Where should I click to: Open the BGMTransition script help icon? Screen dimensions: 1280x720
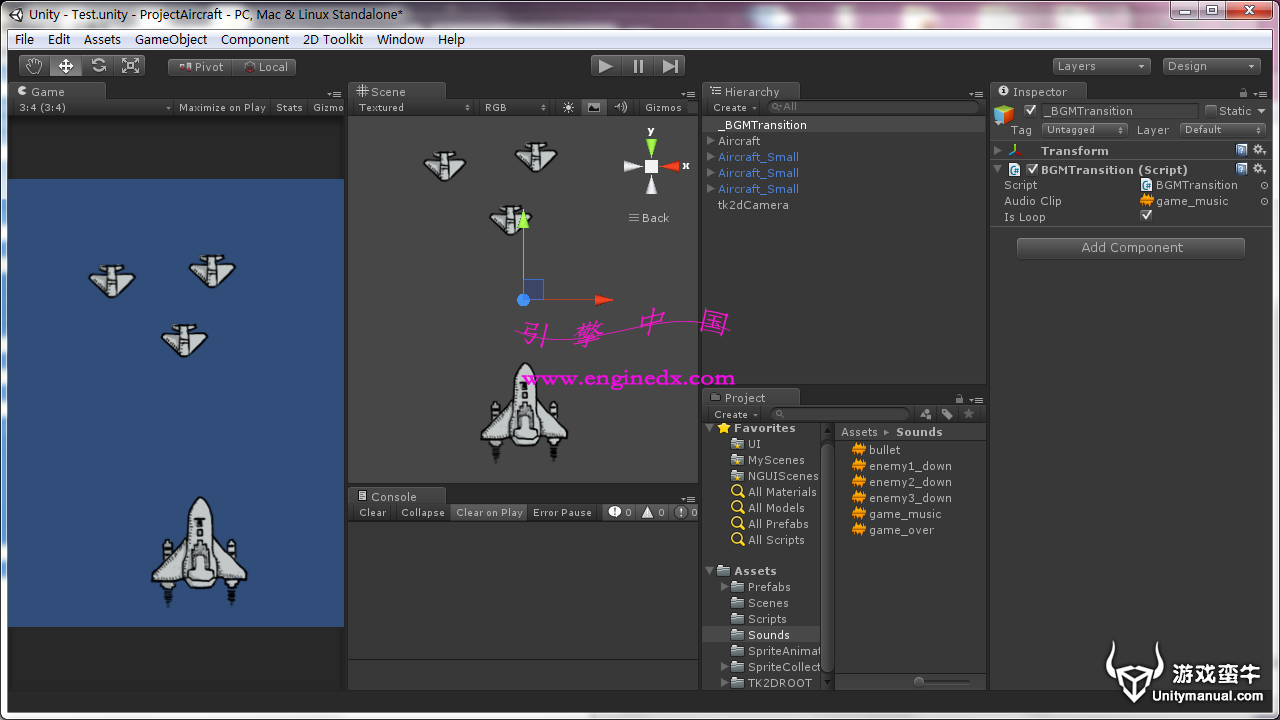point(1242,169)
